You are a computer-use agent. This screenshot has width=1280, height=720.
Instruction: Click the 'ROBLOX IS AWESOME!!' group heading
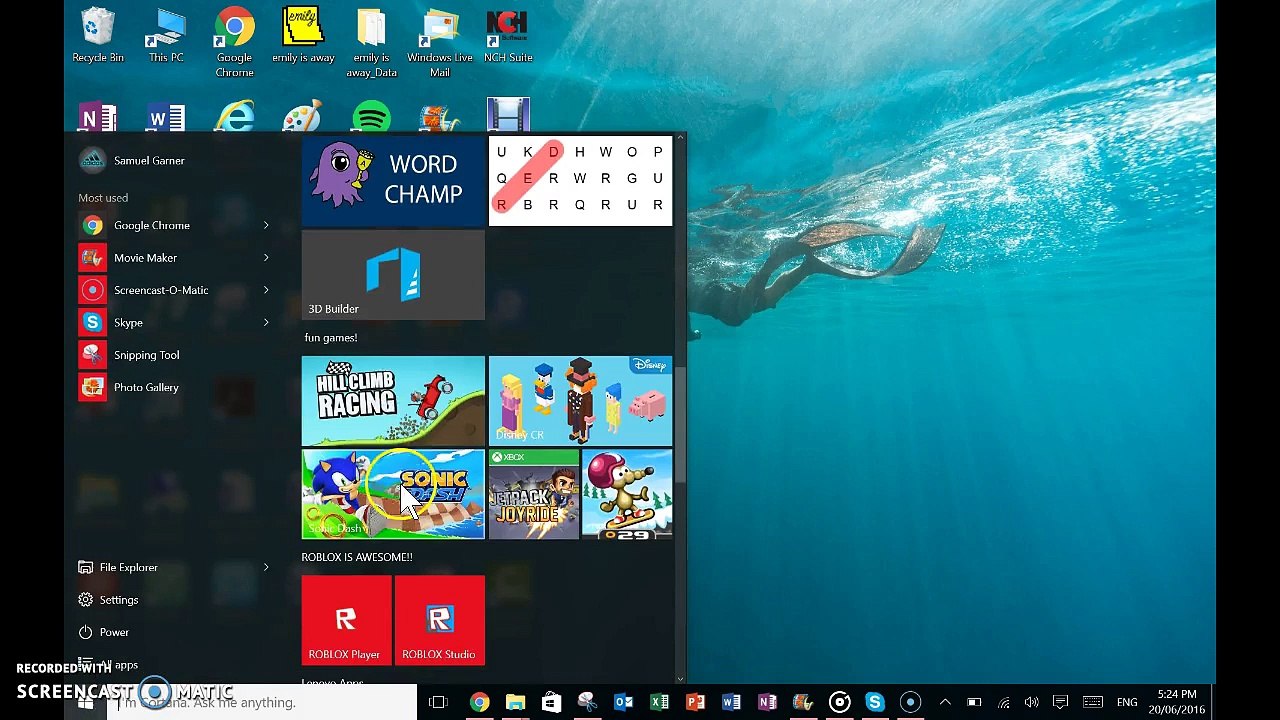(357, 557)
